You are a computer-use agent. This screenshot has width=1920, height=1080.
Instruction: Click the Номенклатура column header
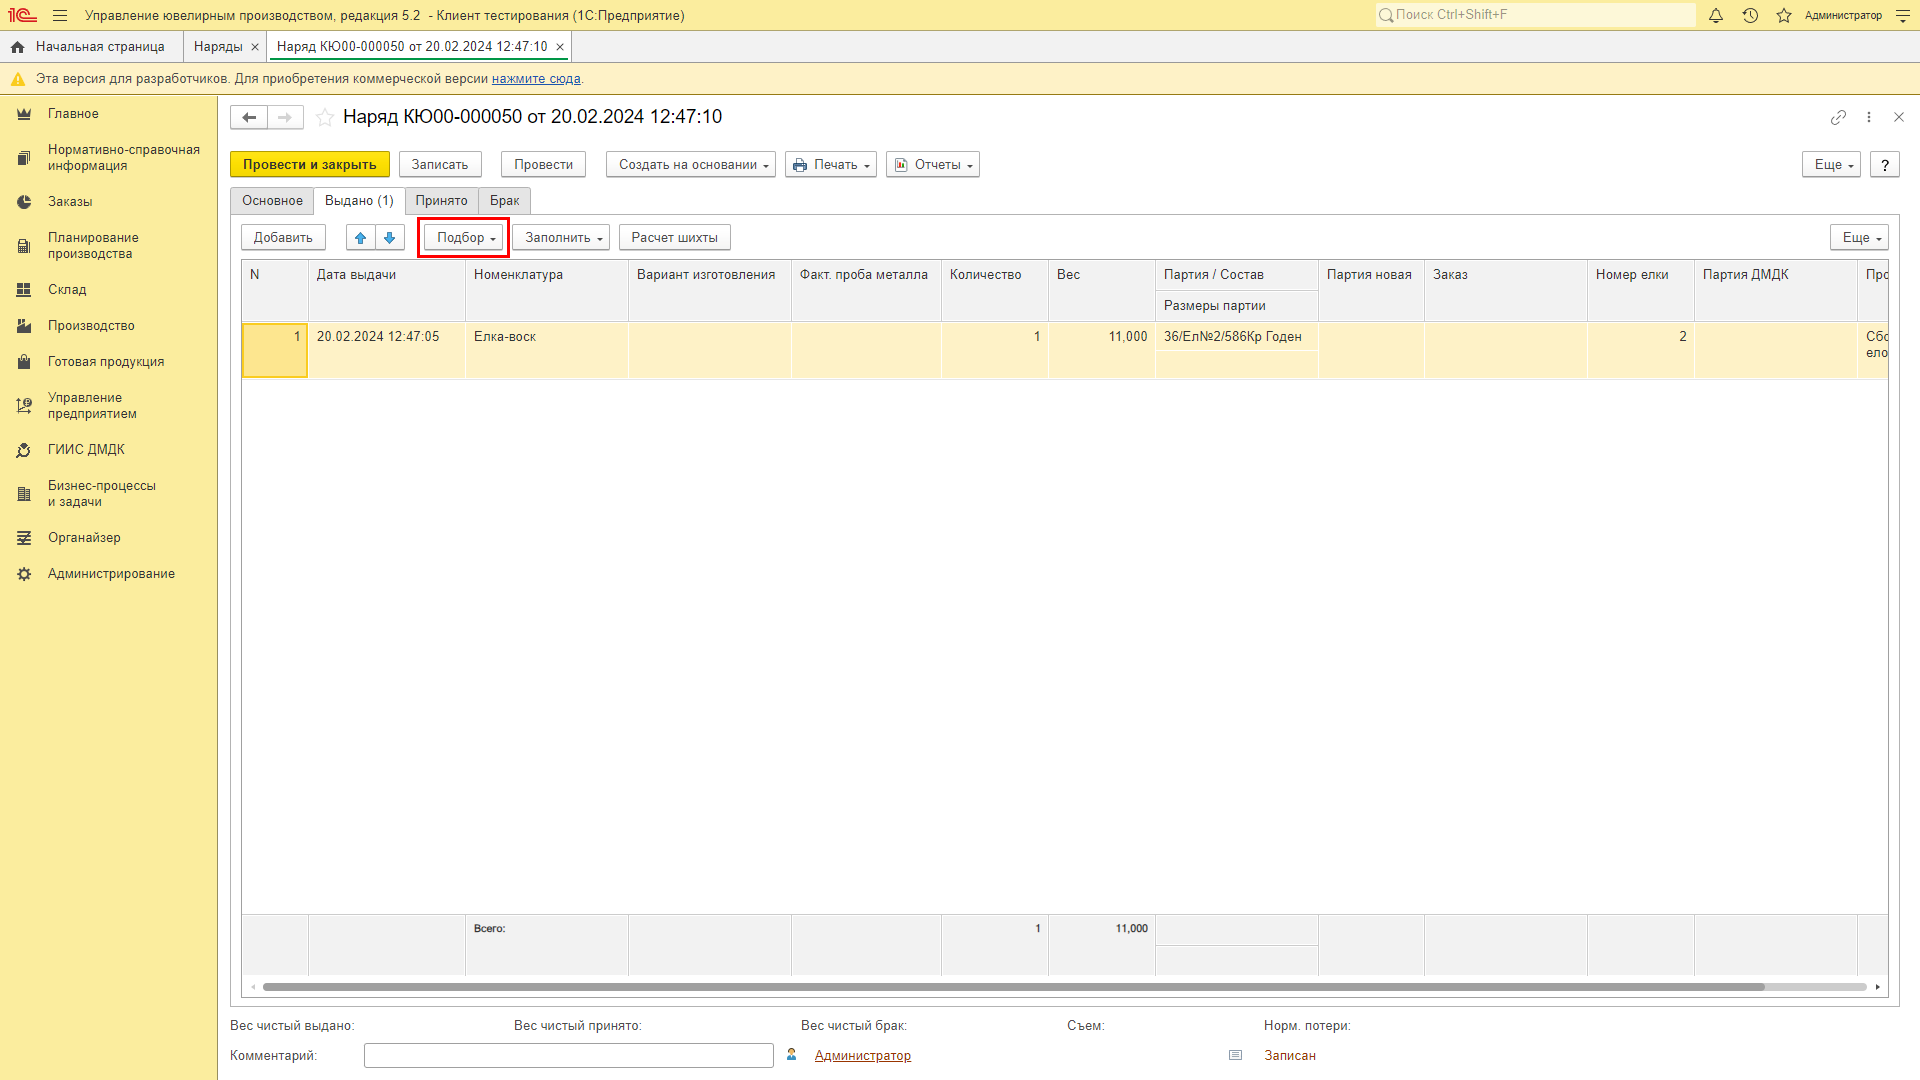[547, 291]
